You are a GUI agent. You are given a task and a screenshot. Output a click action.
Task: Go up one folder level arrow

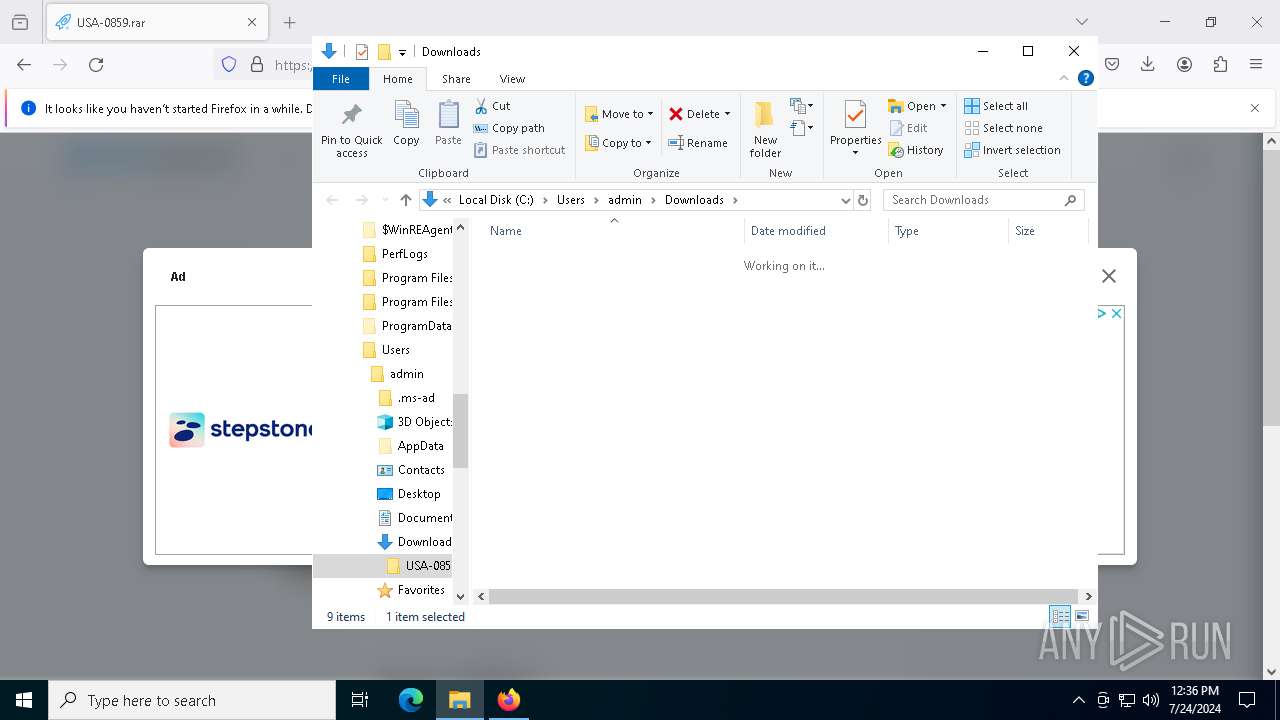[405, 200]
